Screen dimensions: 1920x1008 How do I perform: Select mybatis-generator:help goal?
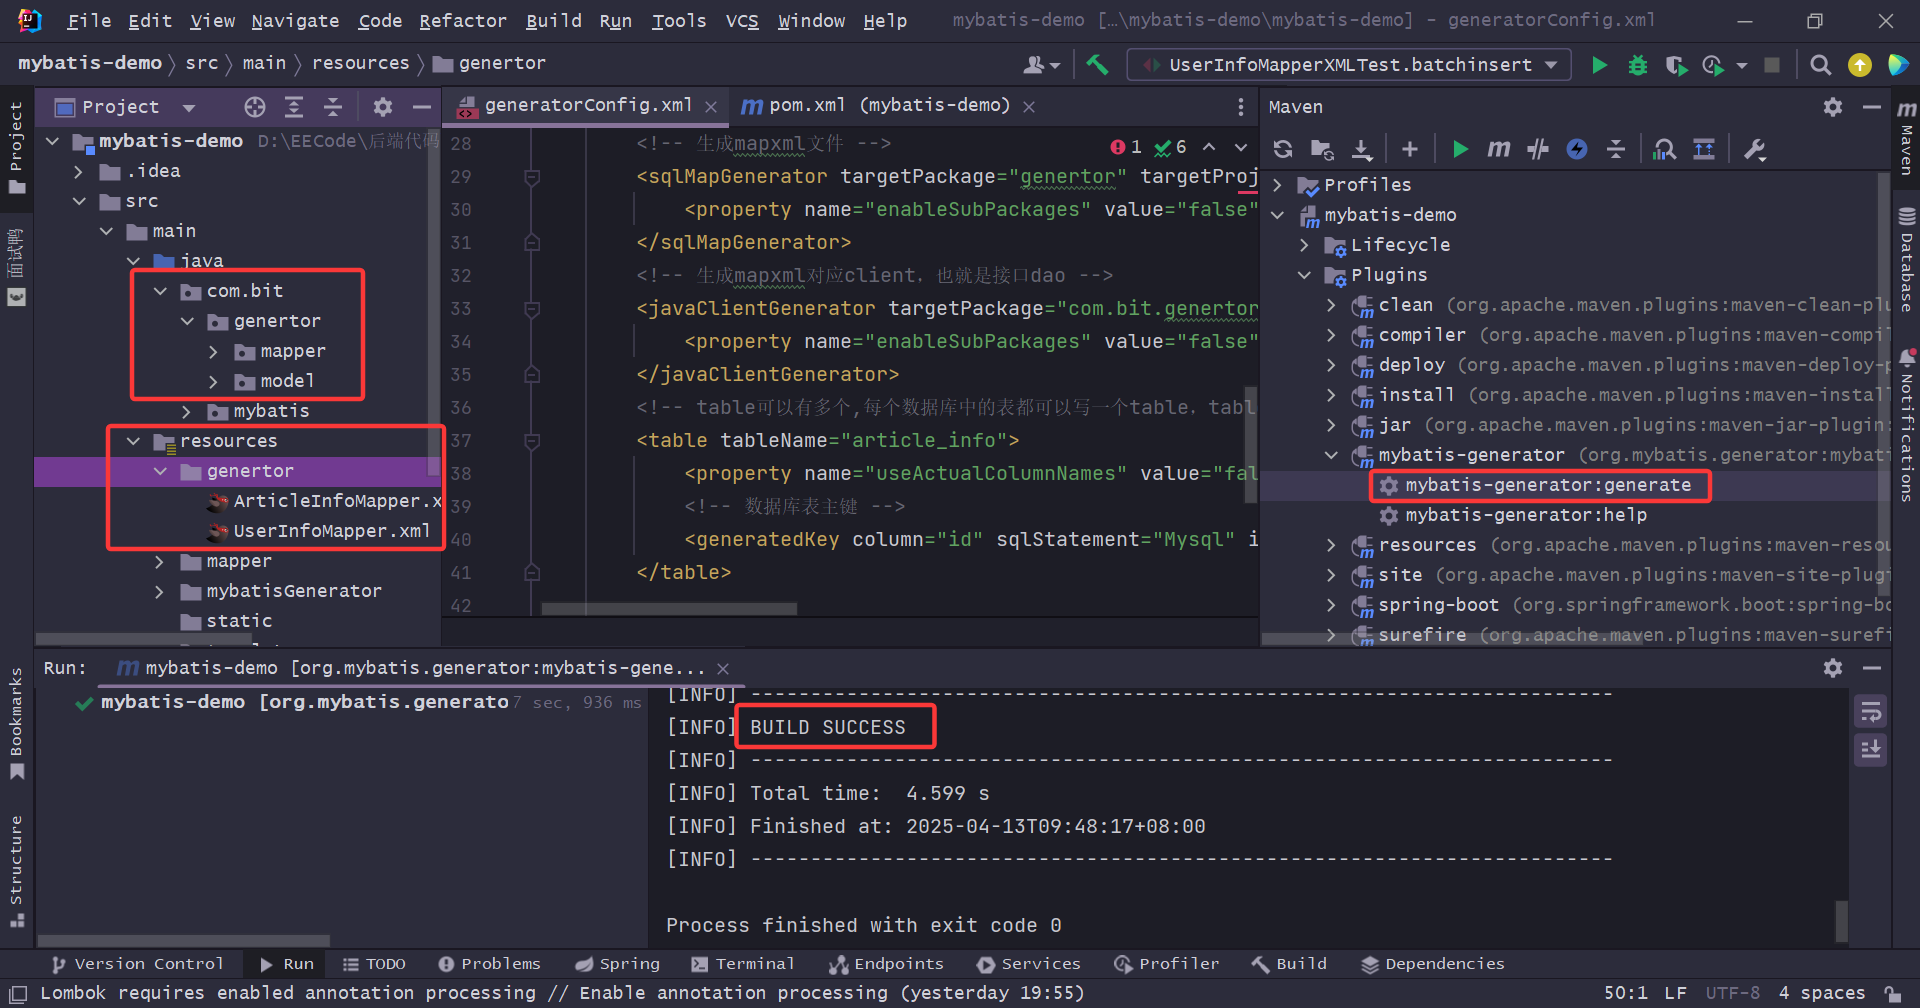(1525, 515)
